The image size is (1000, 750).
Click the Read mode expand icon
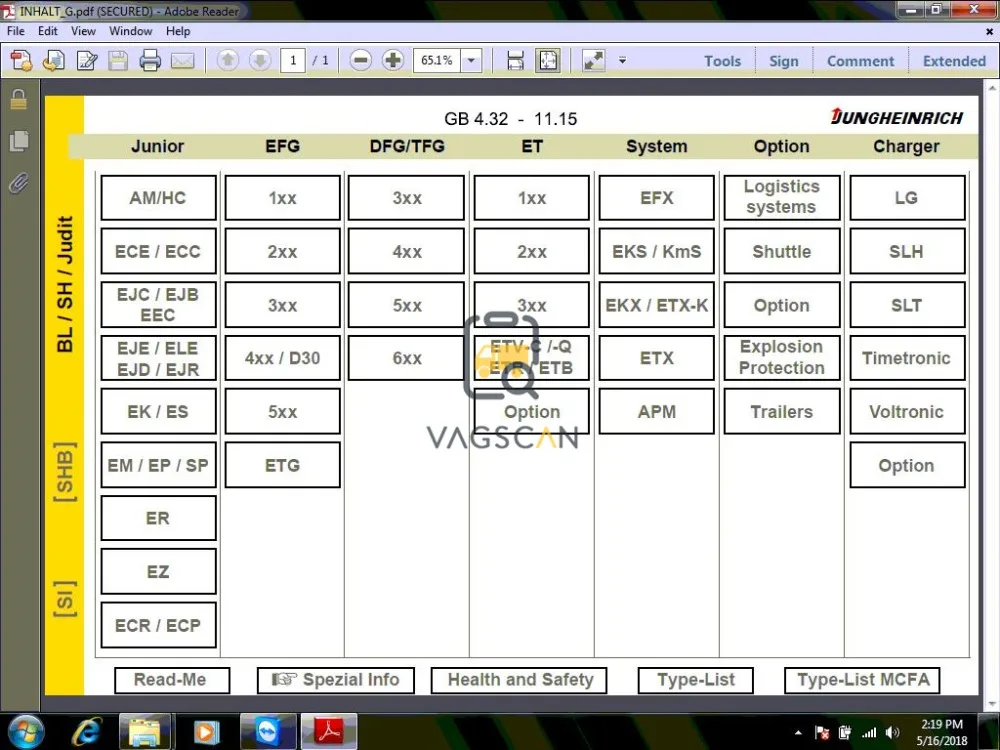(594, 61)
